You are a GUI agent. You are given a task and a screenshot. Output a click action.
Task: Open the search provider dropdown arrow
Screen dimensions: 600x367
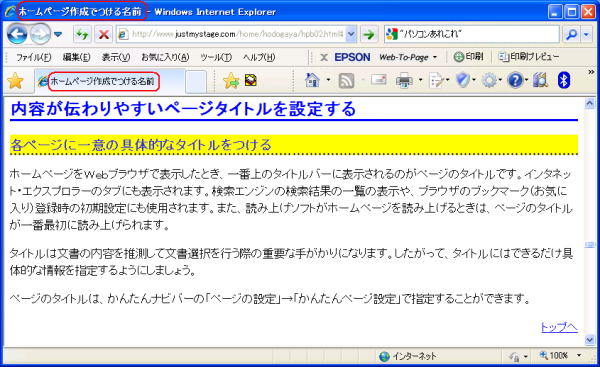pos(586,34)
